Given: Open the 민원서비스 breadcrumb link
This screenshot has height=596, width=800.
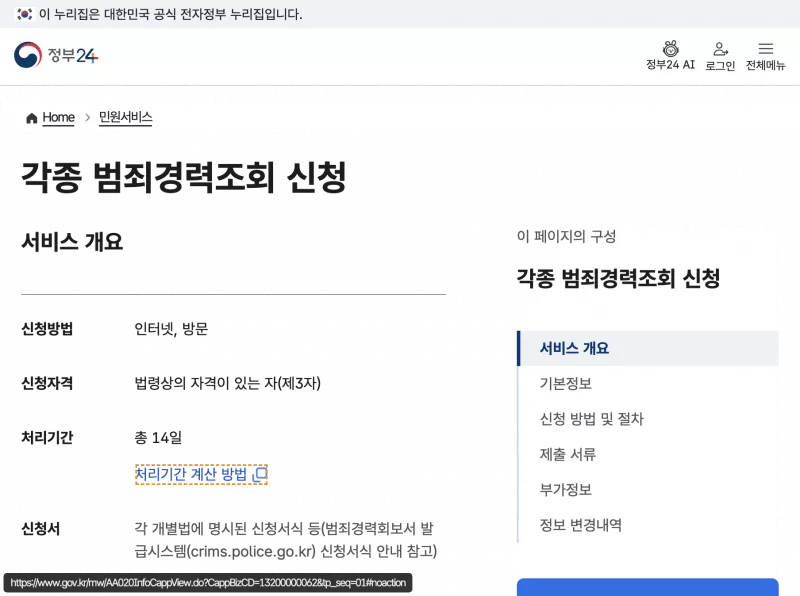Looking at the screenshot, I should pyautogui.click(x=126, y=117).
